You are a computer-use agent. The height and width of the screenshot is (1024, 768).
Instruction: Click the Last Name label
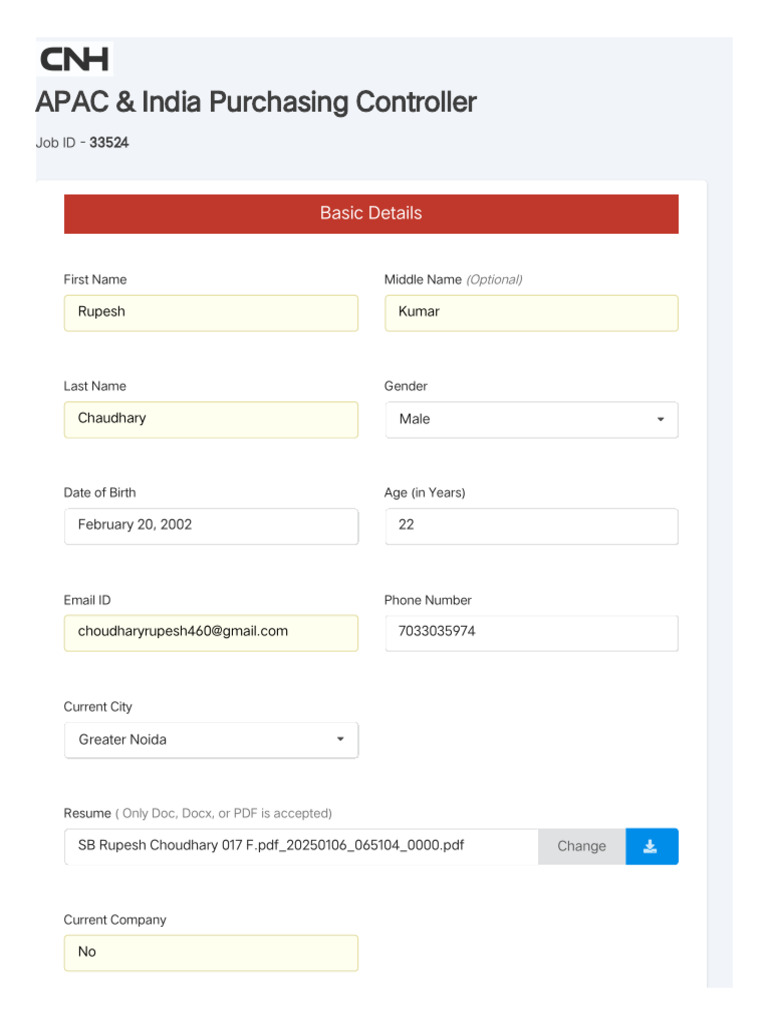(95, 386)
